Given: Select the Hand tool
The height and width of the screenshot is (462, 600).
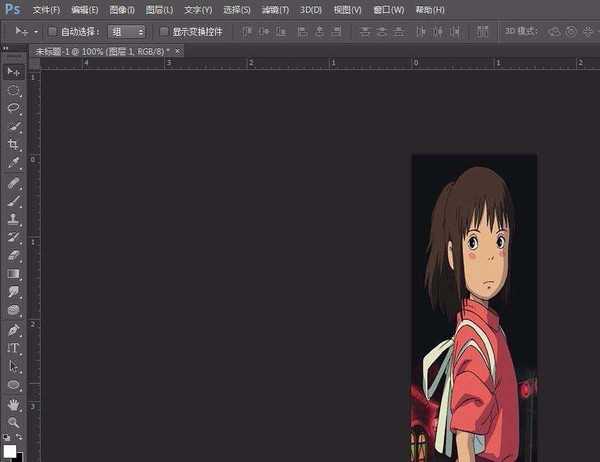Looking at the screenshot, I should point(14,404).
